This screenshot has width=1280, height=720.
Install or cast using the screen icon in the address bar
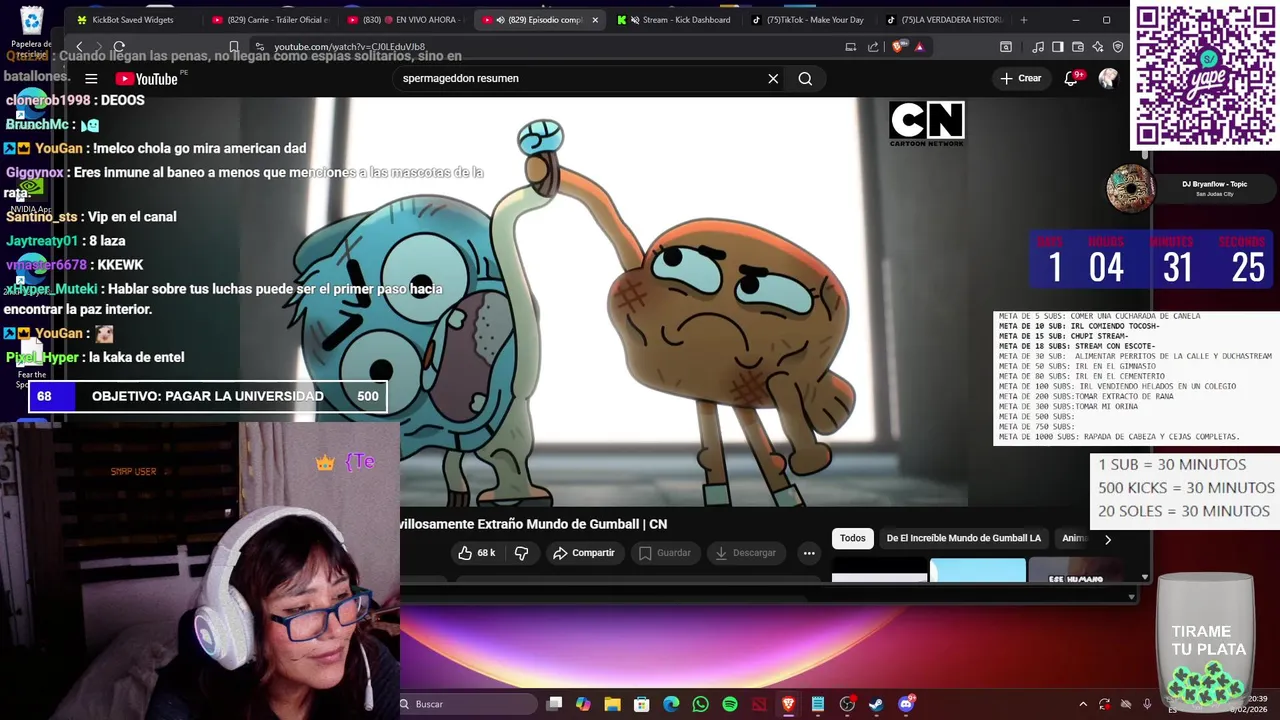tap(850, 47)
